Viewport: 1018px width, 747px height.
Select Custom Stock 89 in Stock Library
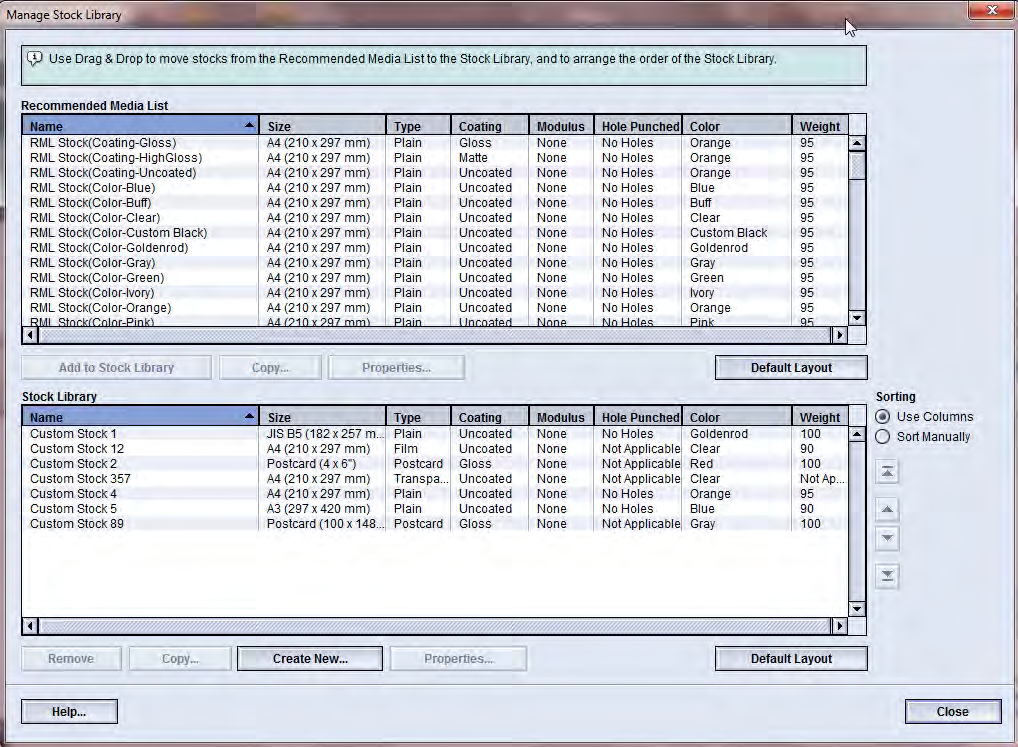pos(435,523)
